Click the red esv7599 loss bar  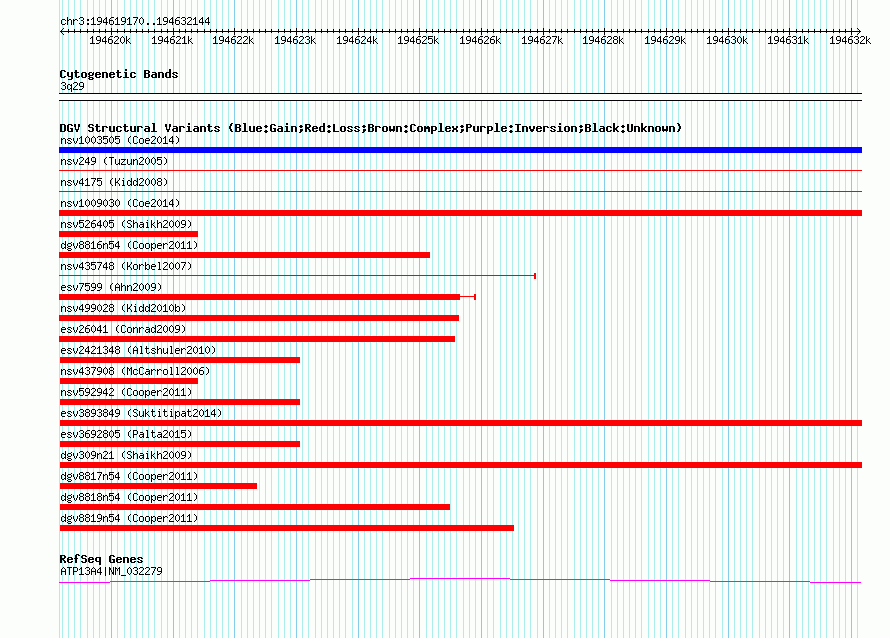259,297
